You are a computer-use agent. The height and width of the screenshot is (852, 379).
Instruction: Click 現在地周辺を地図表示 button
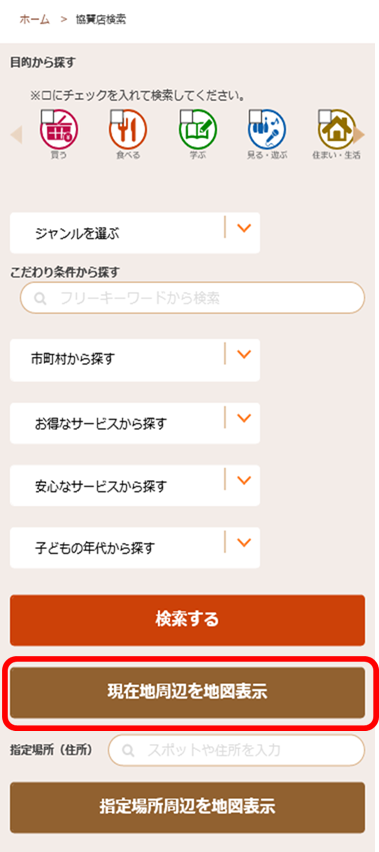(187, 693)
